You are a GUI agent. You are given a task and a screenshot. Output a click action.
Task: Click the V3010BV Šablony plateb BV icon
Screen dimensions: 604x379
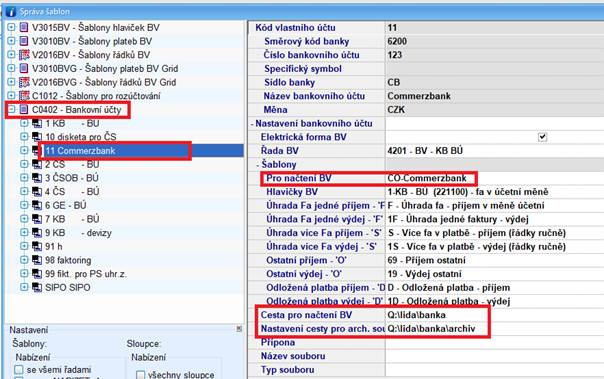click(x=24, y=41)
